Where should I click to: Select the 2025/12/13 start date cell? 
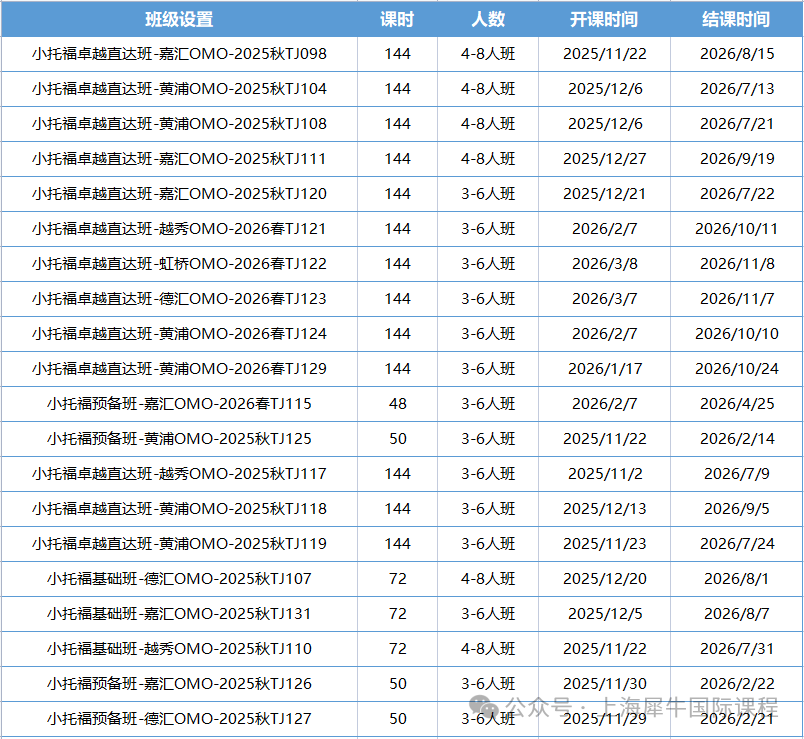click(x=604, y=509)
